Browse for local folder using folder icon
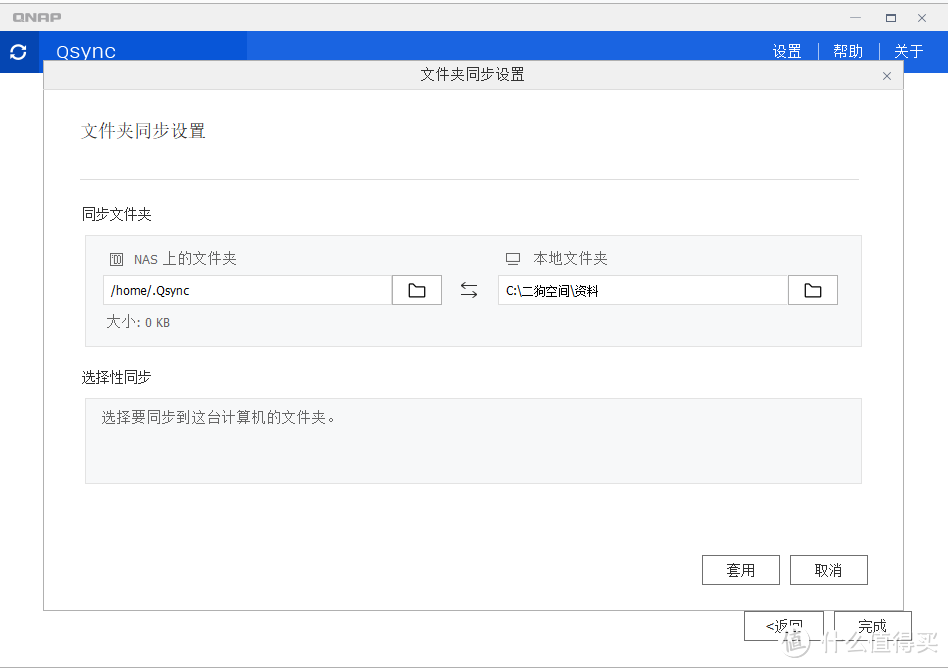 tap(813, 290)
